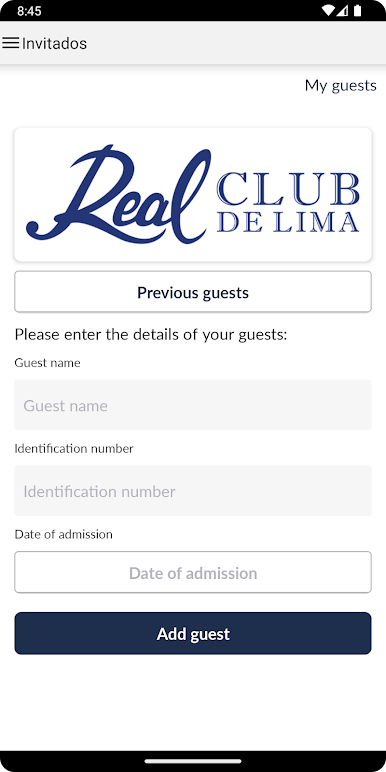Viewport: 386px width, 772px height.
Task: Tap the Wi-Fi status icon
Action: coord(328,10)
